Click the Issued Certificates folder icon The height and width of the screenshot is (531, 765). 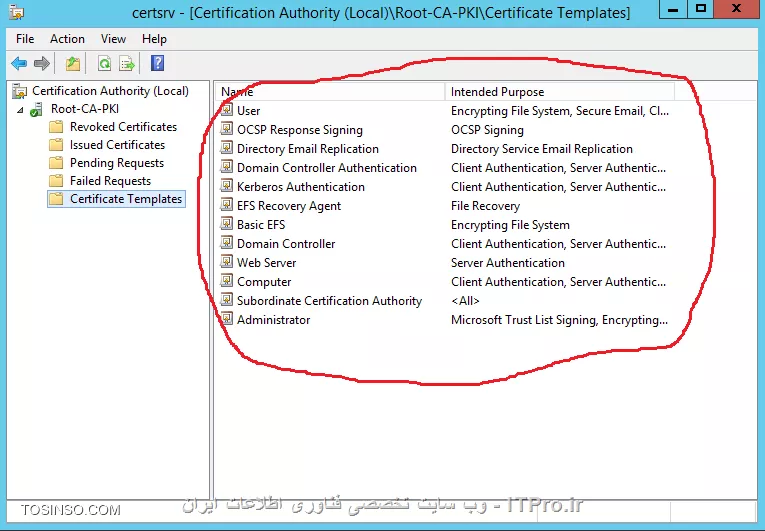(56, 145)
